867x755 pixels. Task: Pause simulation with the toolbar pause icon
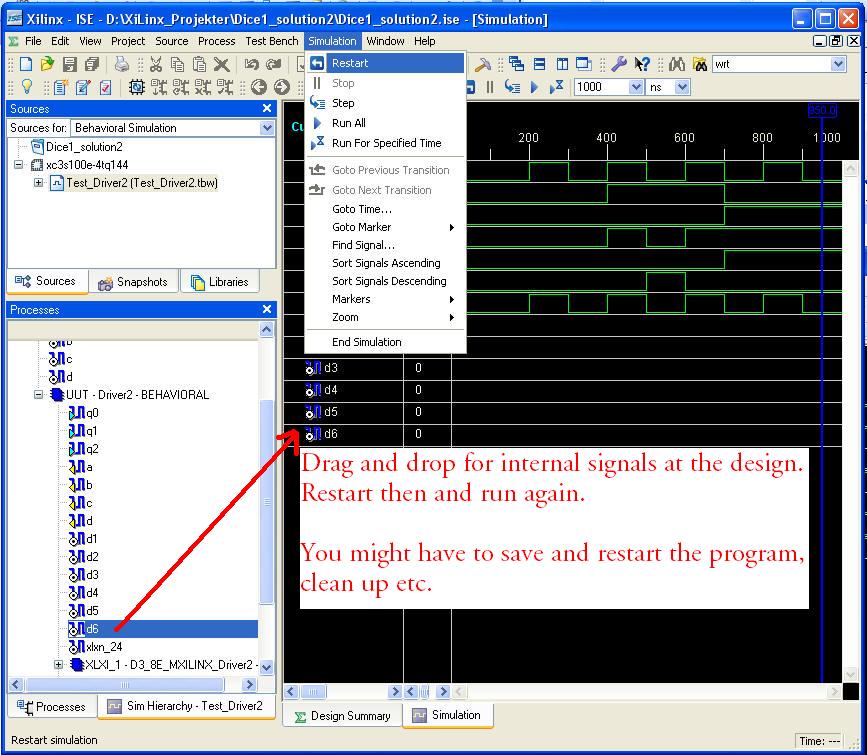[490, 87]
